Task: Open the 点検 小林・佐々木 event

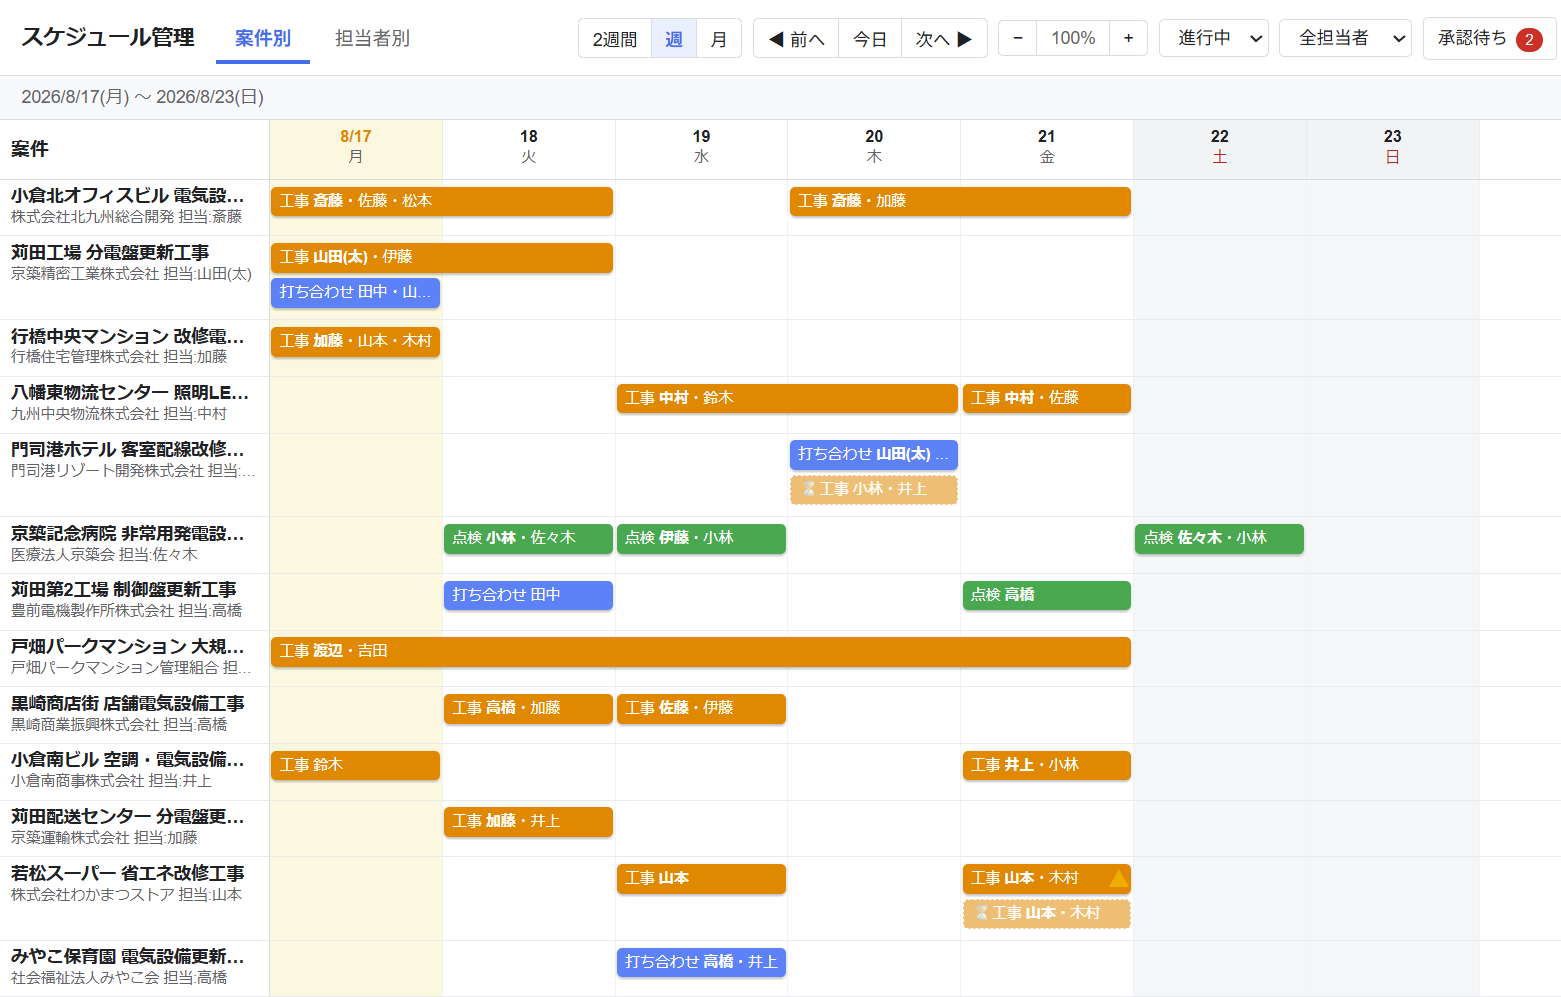Action: click(x=528, y=538)
